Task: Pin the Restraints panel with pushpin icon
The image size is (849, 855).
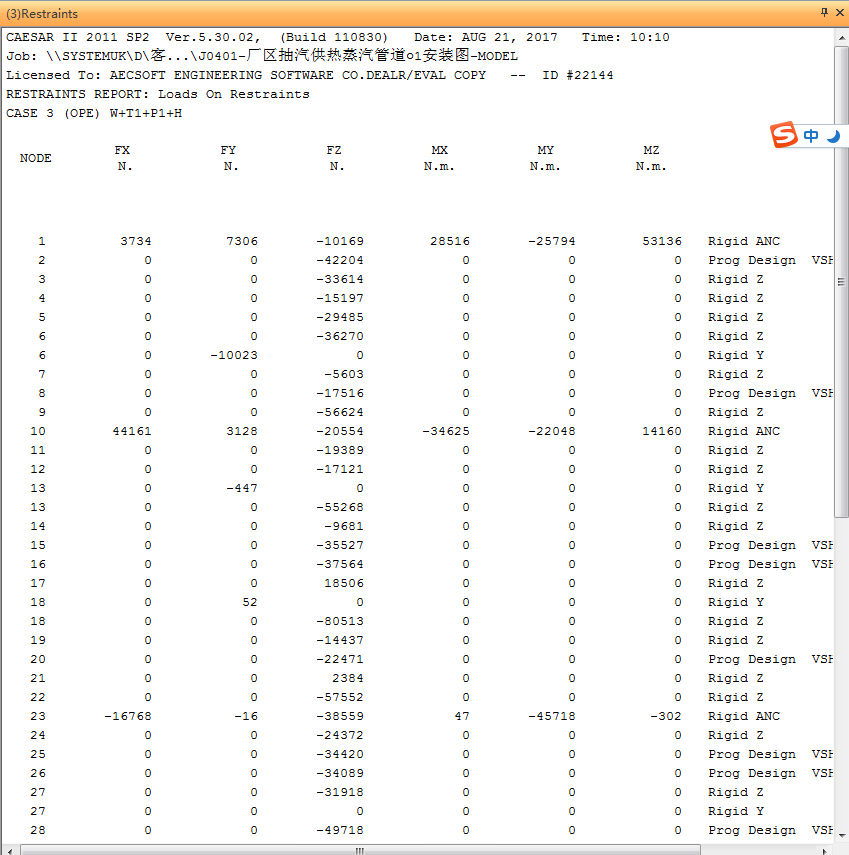Action: click(x=824, y=13)
